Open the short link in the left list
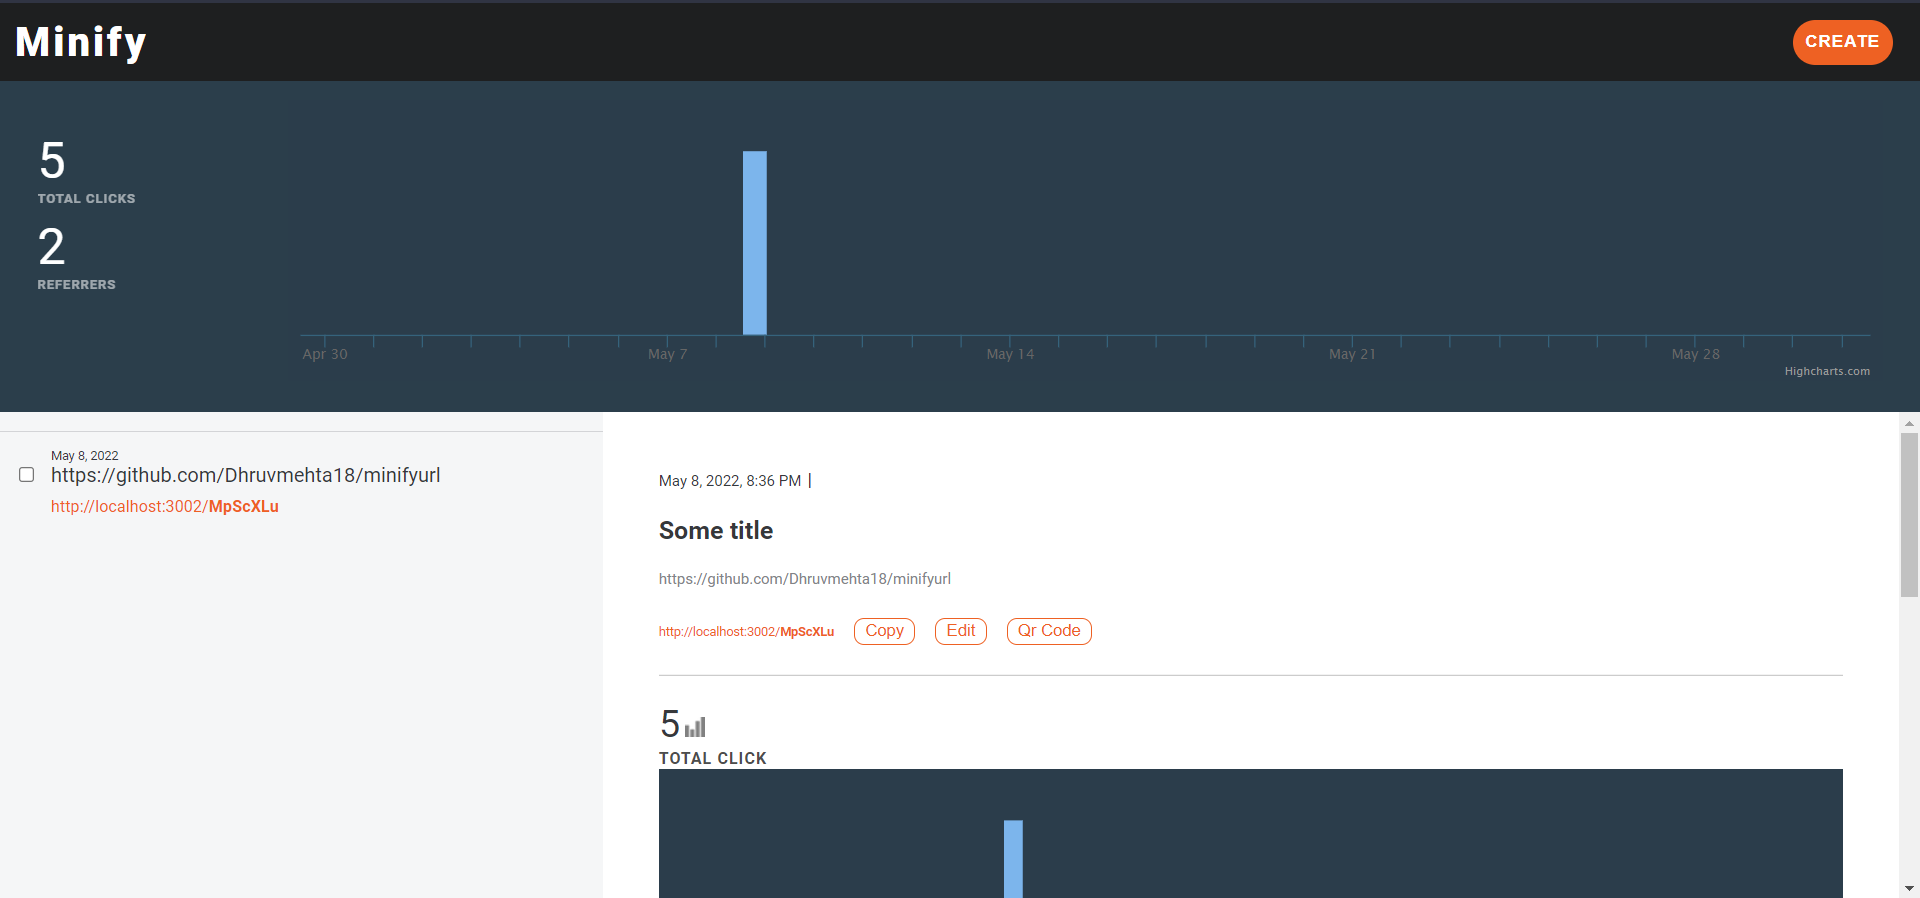1920x898 pixels. (165, 506)
